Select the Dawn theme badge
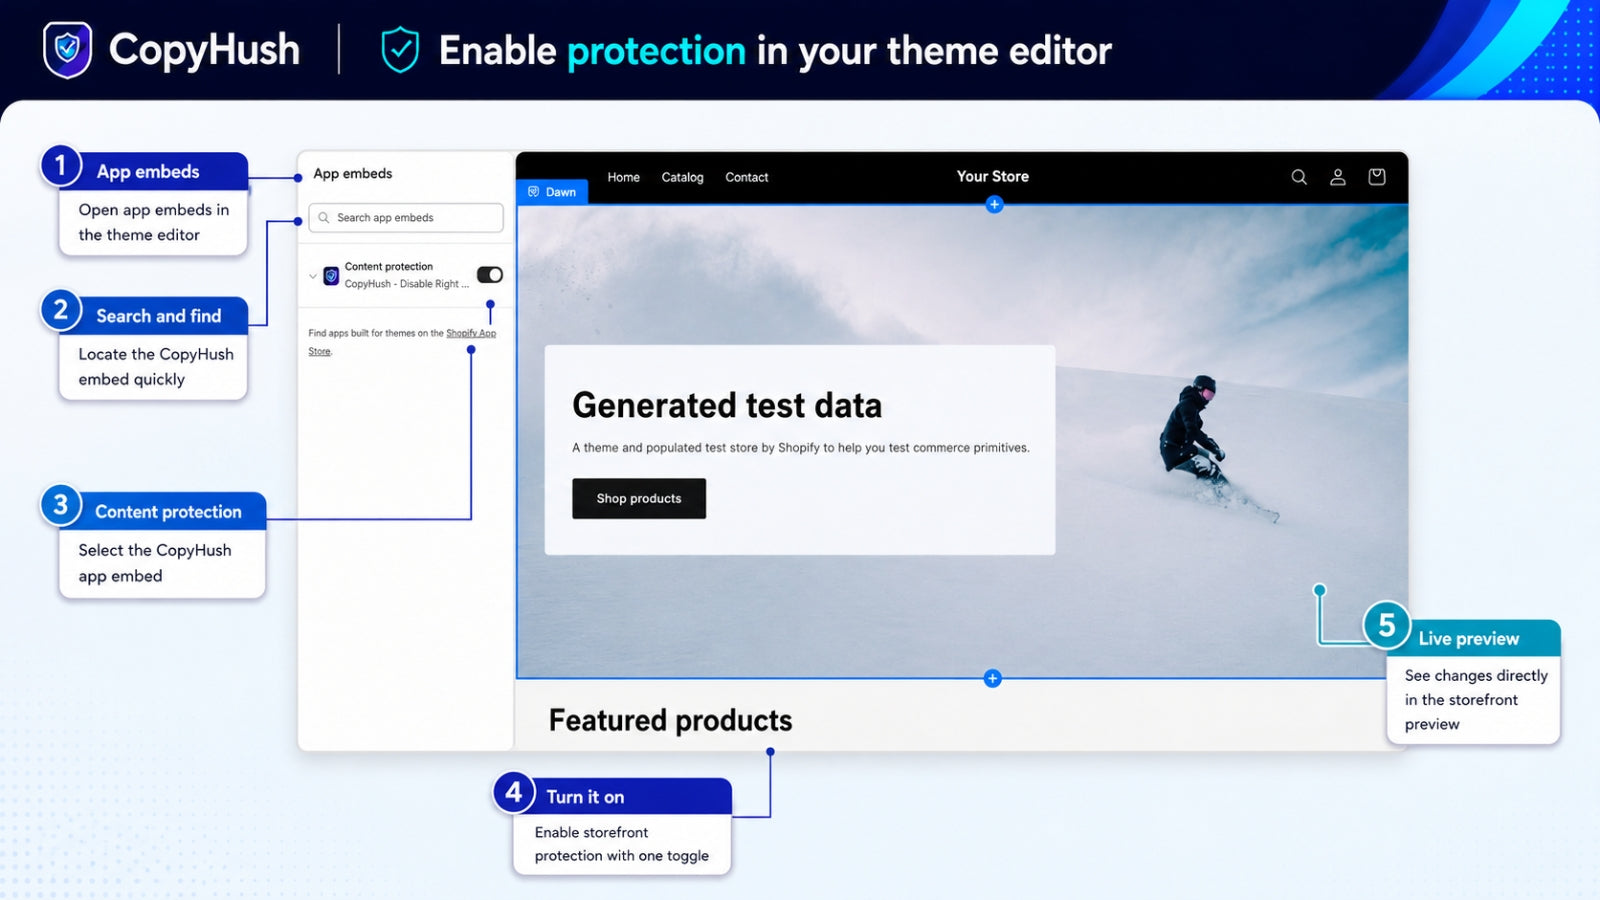The height and width of the screenshot is (900, 1600). pos(552,192)
